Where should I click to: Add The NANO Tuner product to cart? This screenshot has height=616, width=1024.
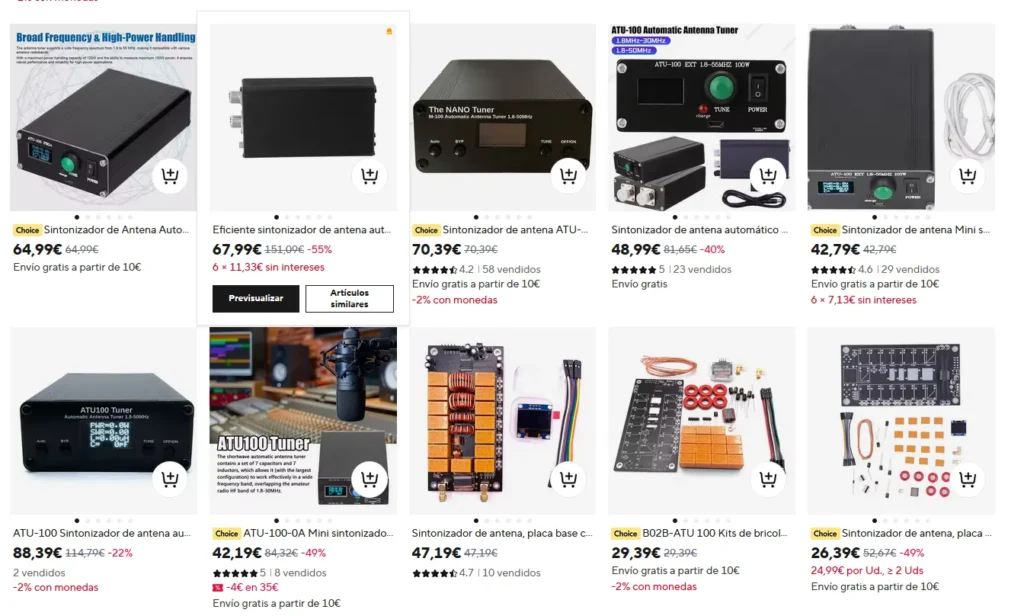click(568, 176)
